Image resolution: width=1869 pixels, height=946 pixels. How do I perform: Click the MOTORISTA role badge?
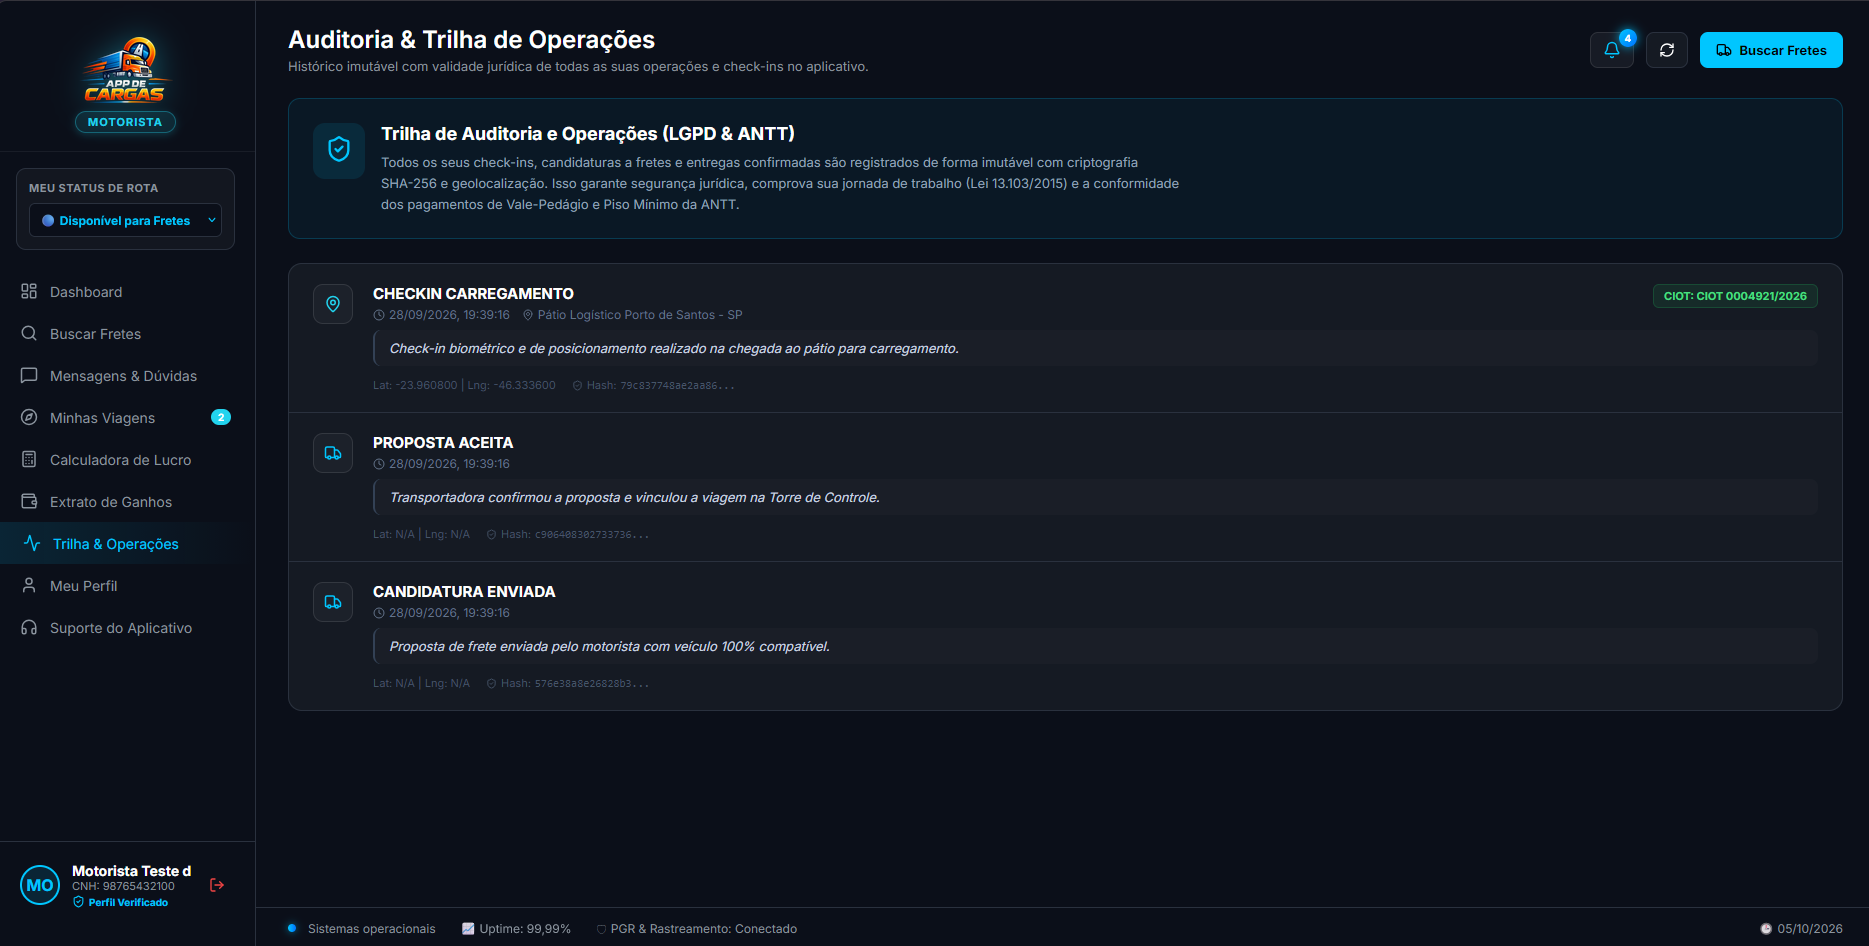click(125, 122)
